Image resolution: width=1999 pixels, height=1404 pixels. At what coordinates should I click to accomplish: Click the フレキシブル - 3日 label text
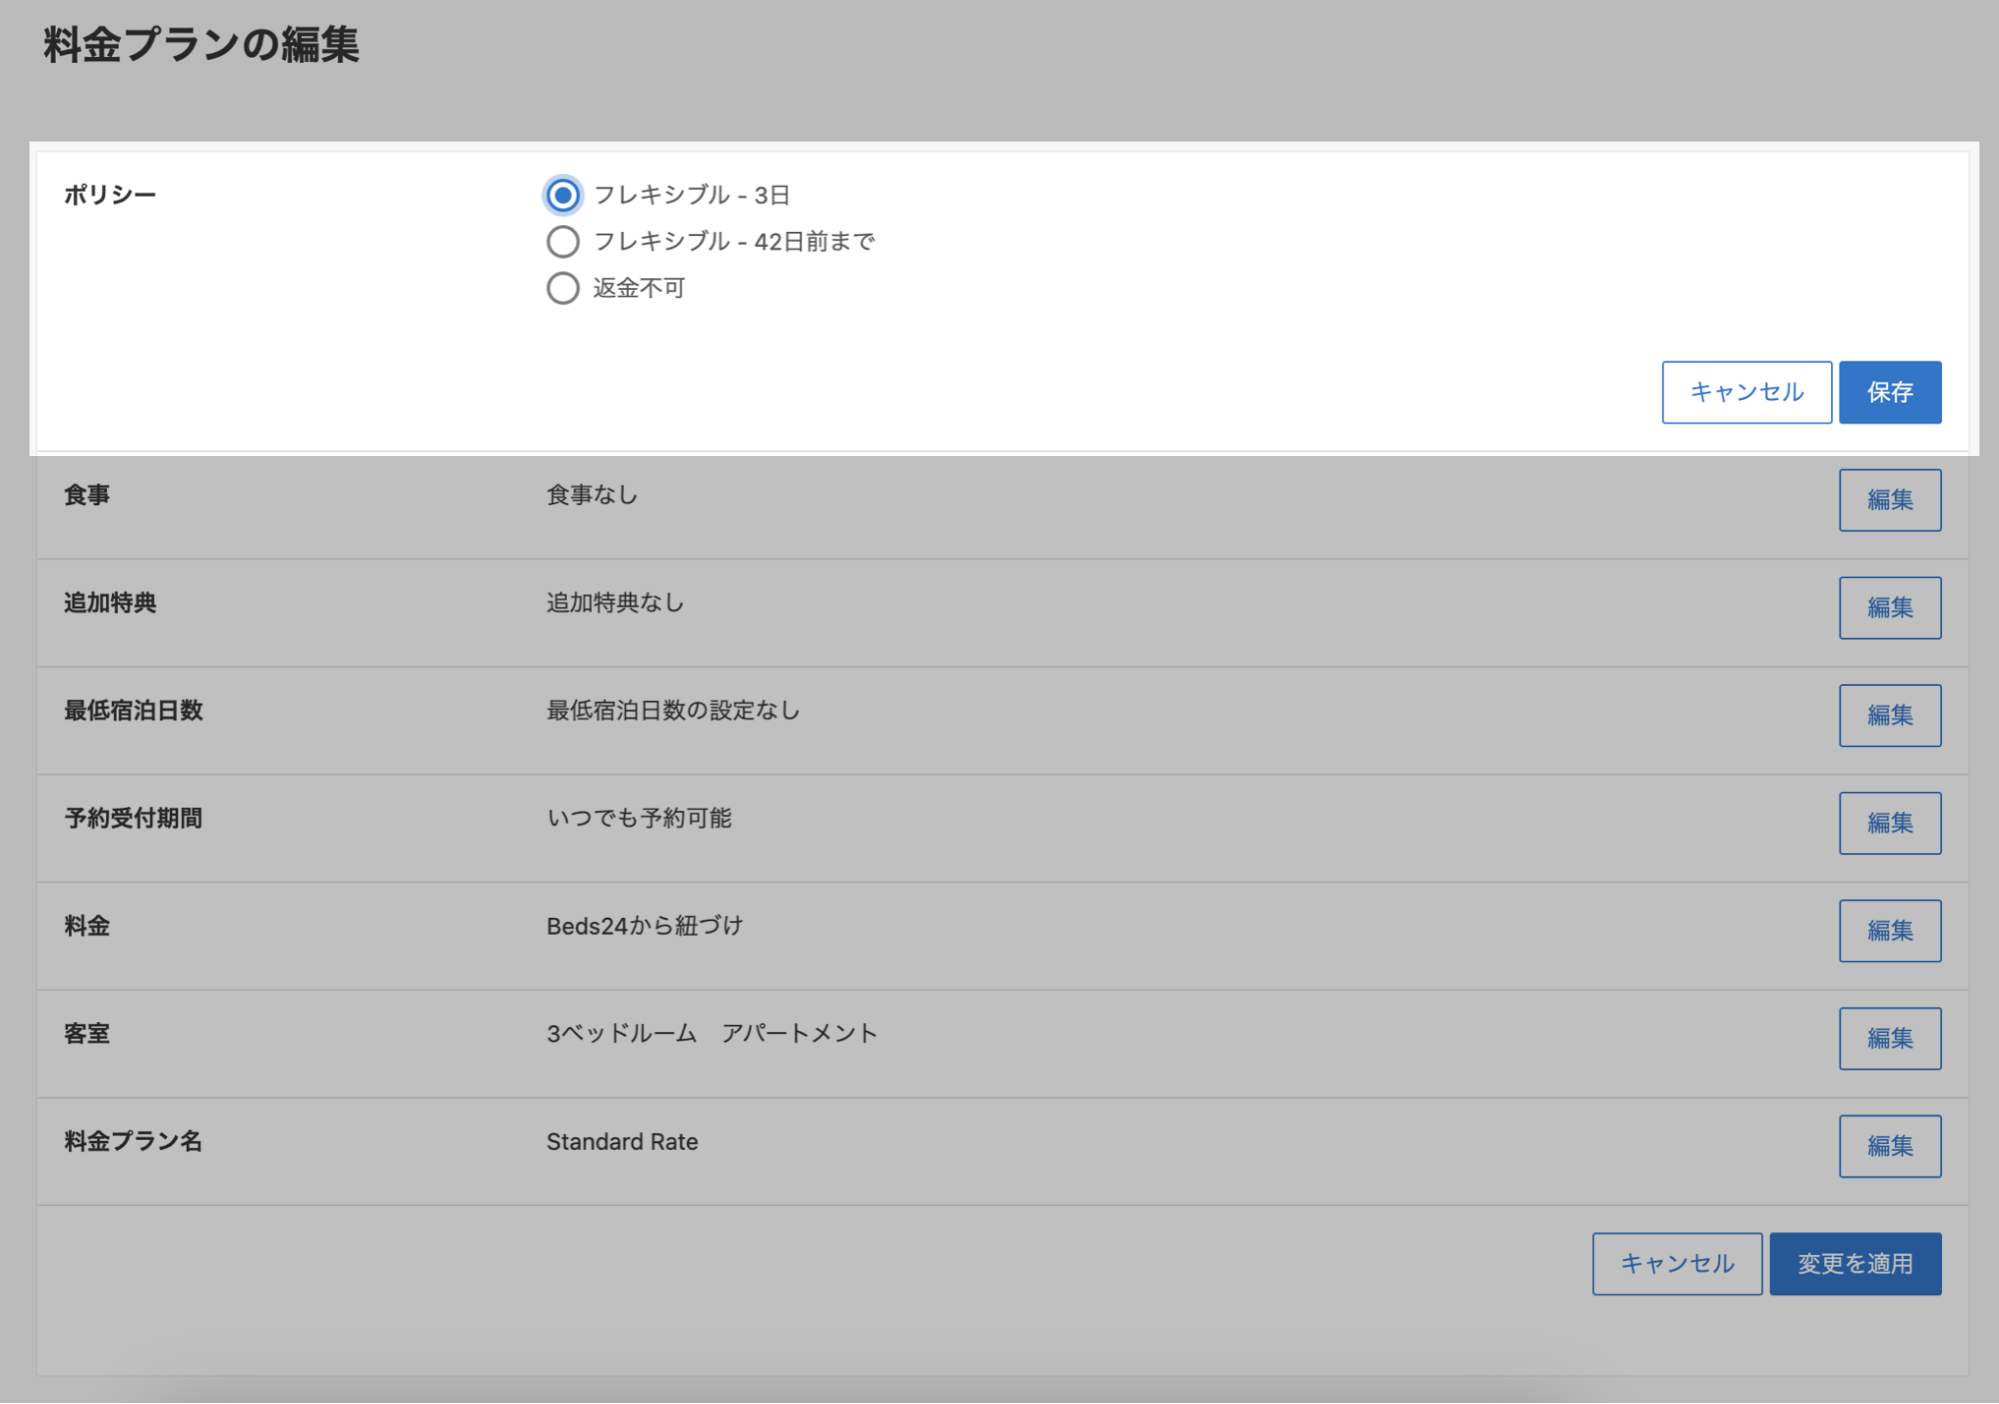point(691,195)
